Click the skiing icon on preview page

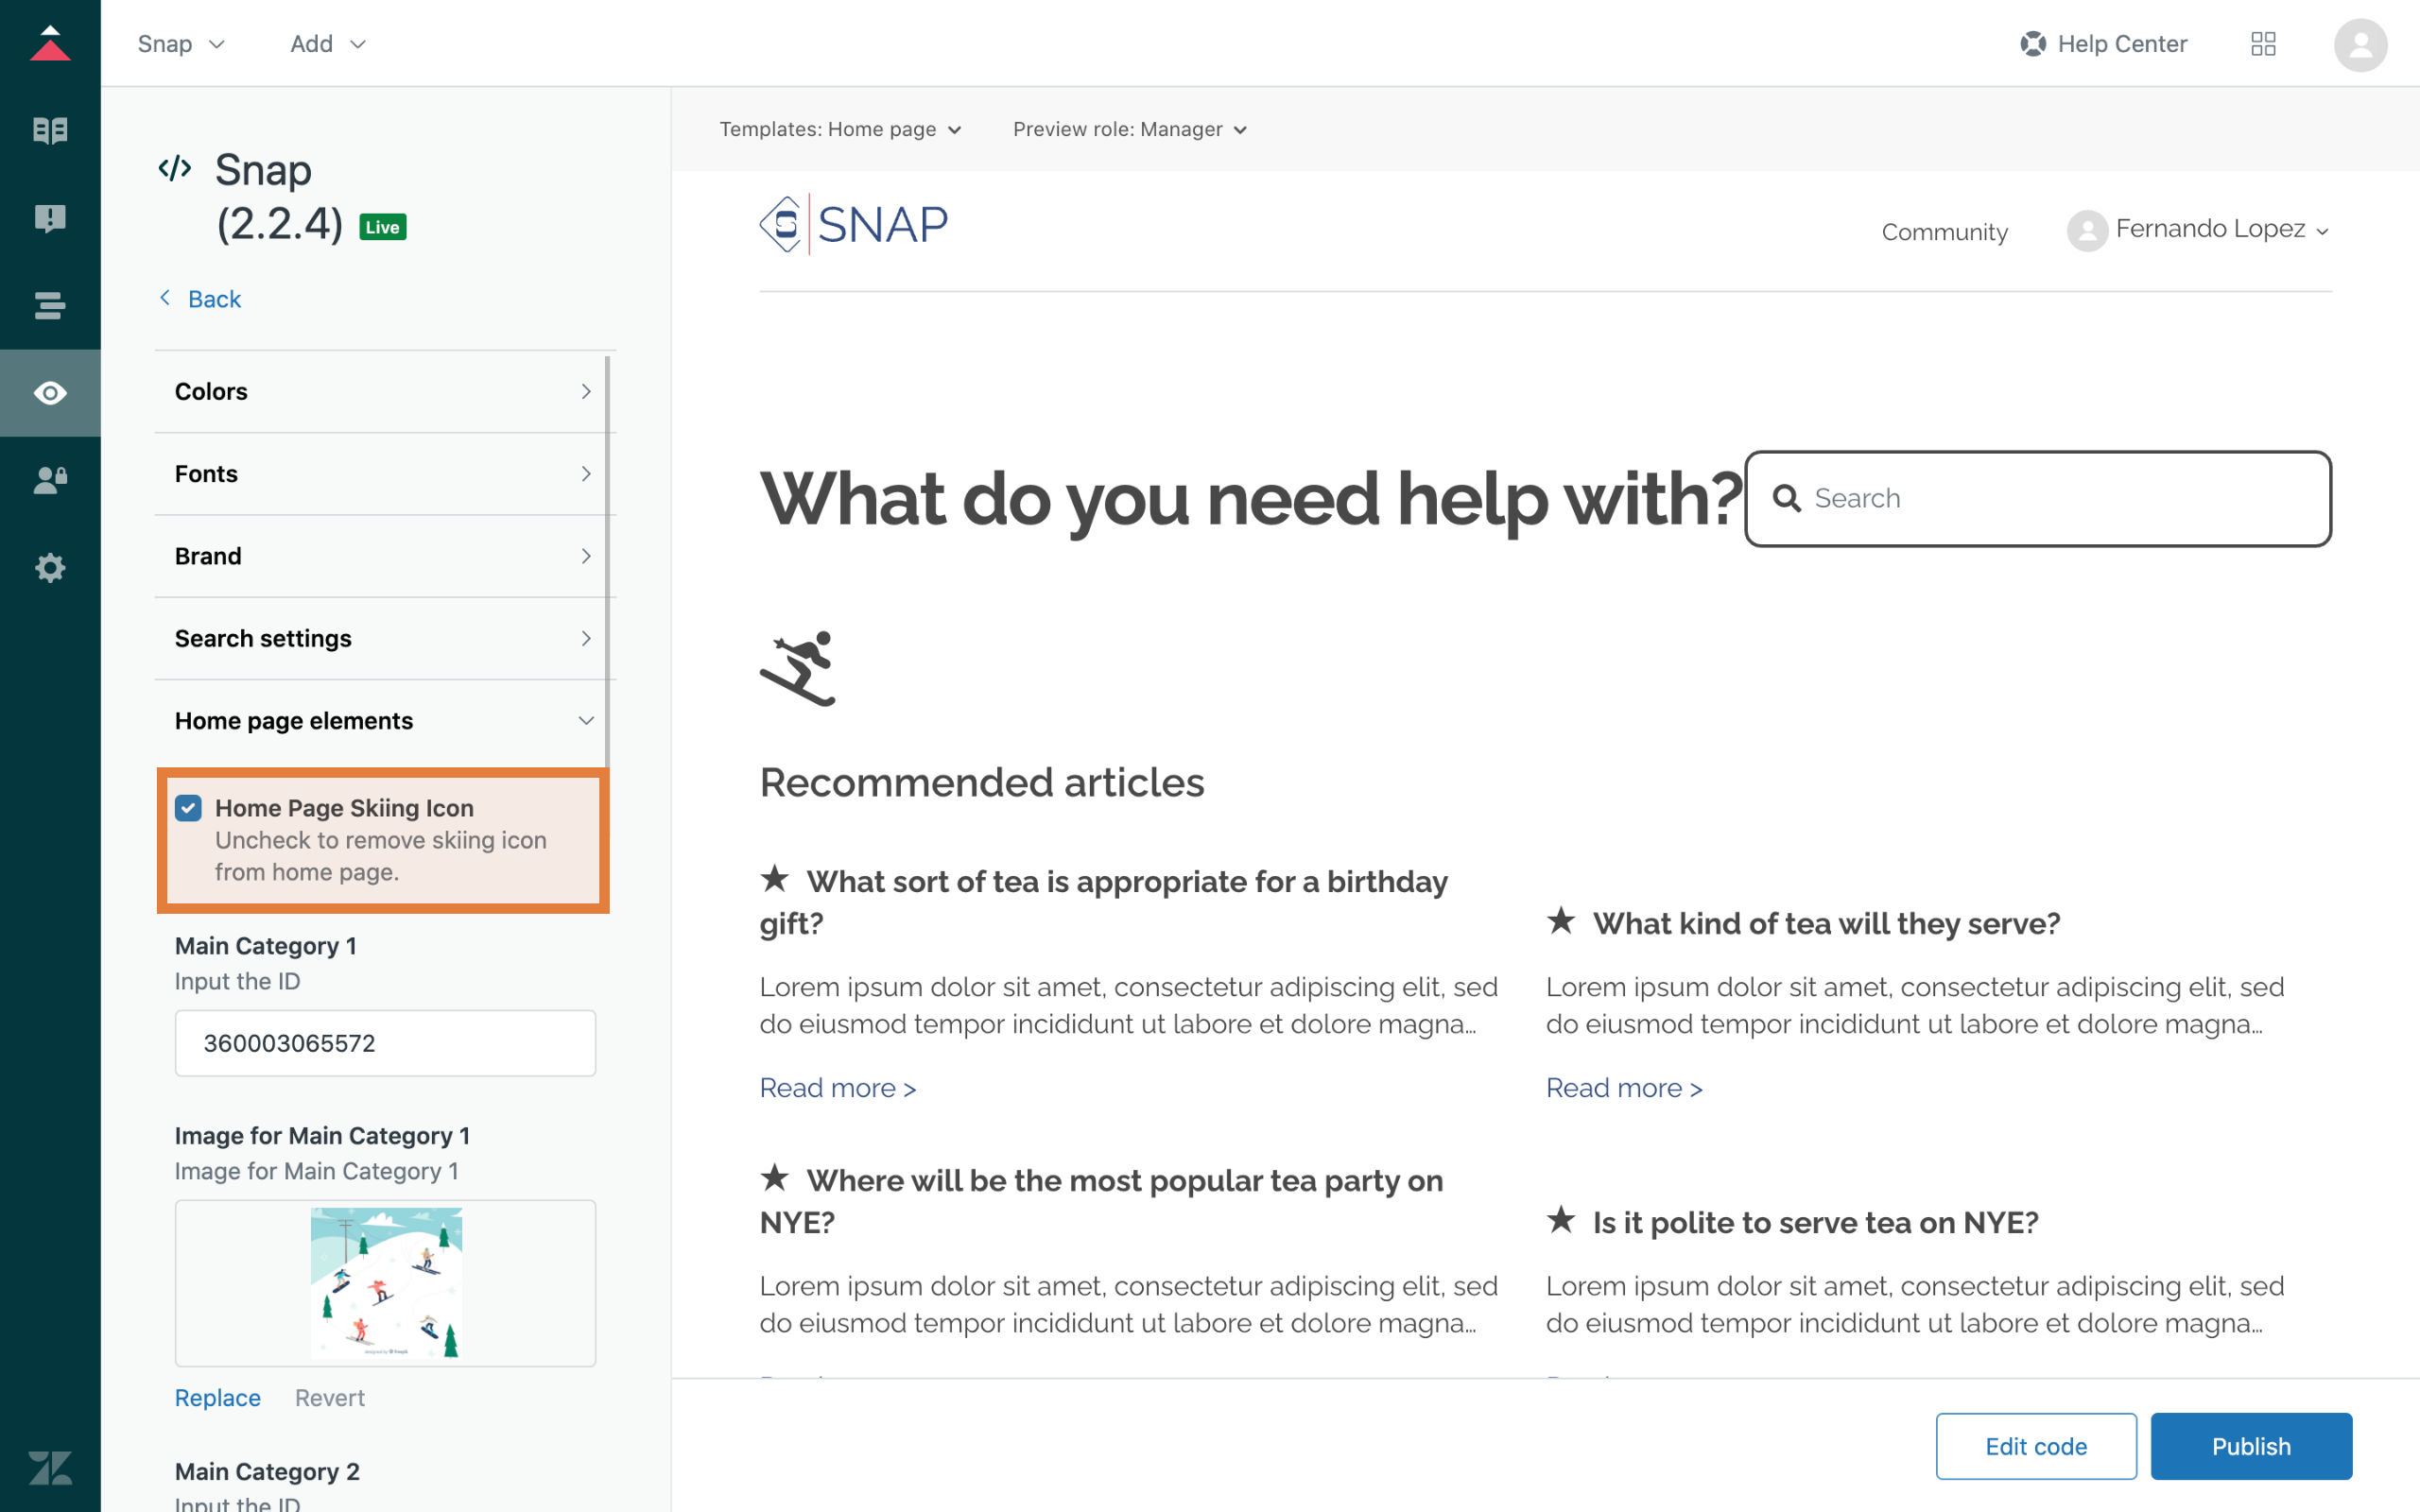click(798, 668)
